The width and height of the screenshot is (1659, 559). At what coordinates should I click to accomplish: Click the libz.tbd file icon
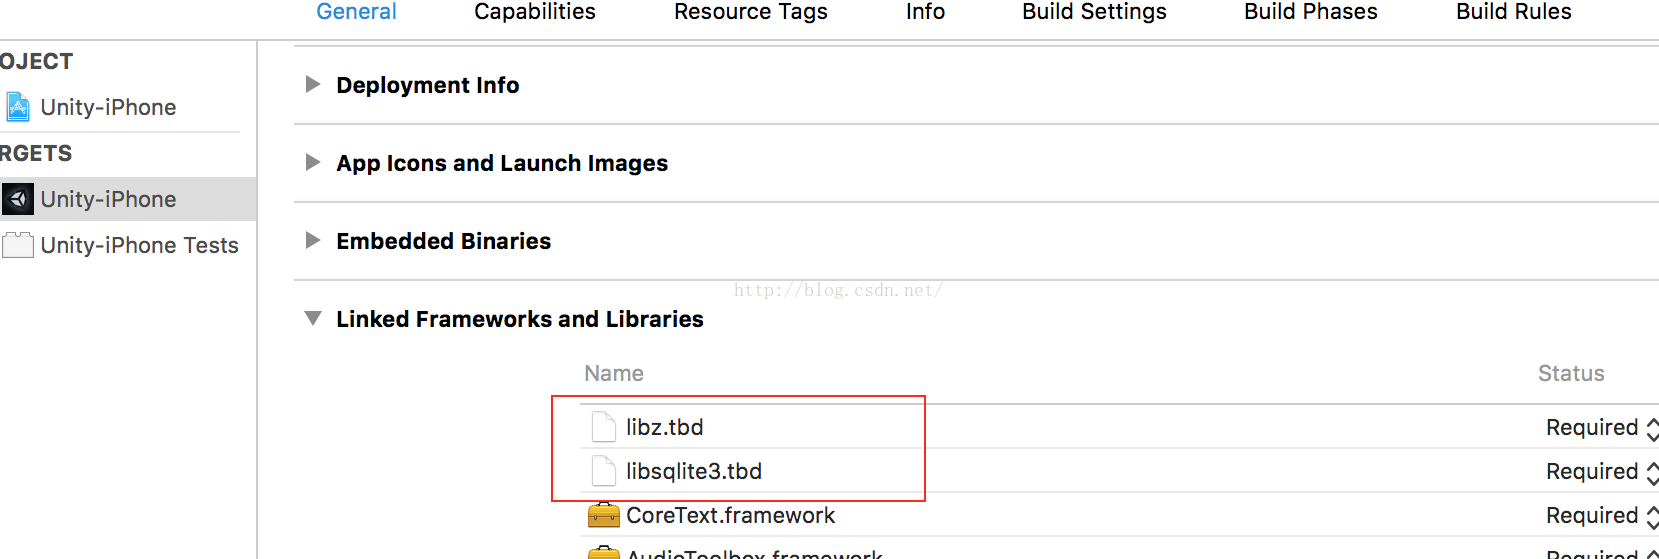(x=604, y=427)
